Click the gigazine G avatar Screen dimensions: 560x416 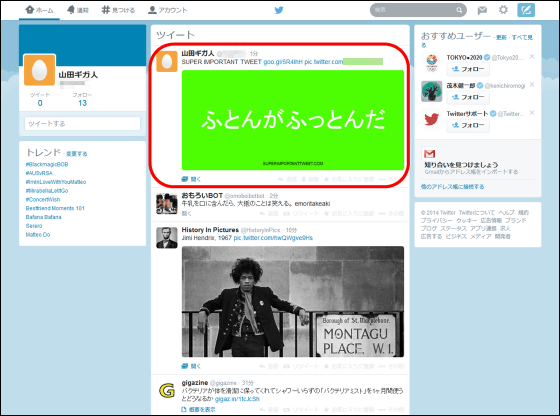pos(167,391)
